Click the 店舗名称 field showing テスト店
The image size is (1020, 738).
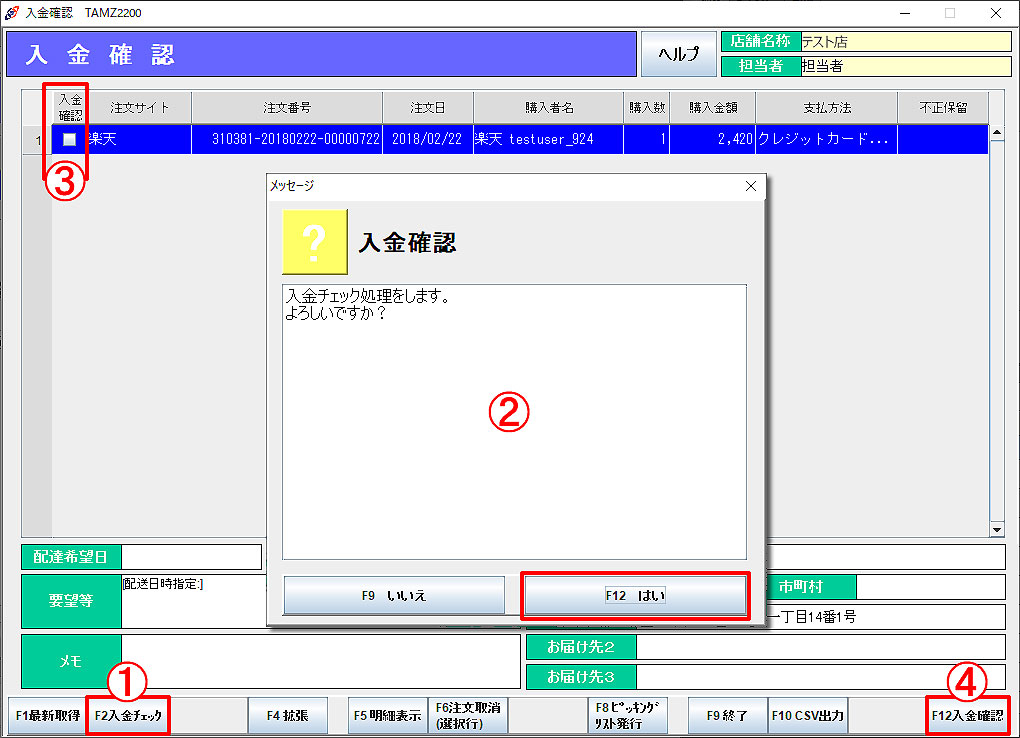(x=906, y=42)
